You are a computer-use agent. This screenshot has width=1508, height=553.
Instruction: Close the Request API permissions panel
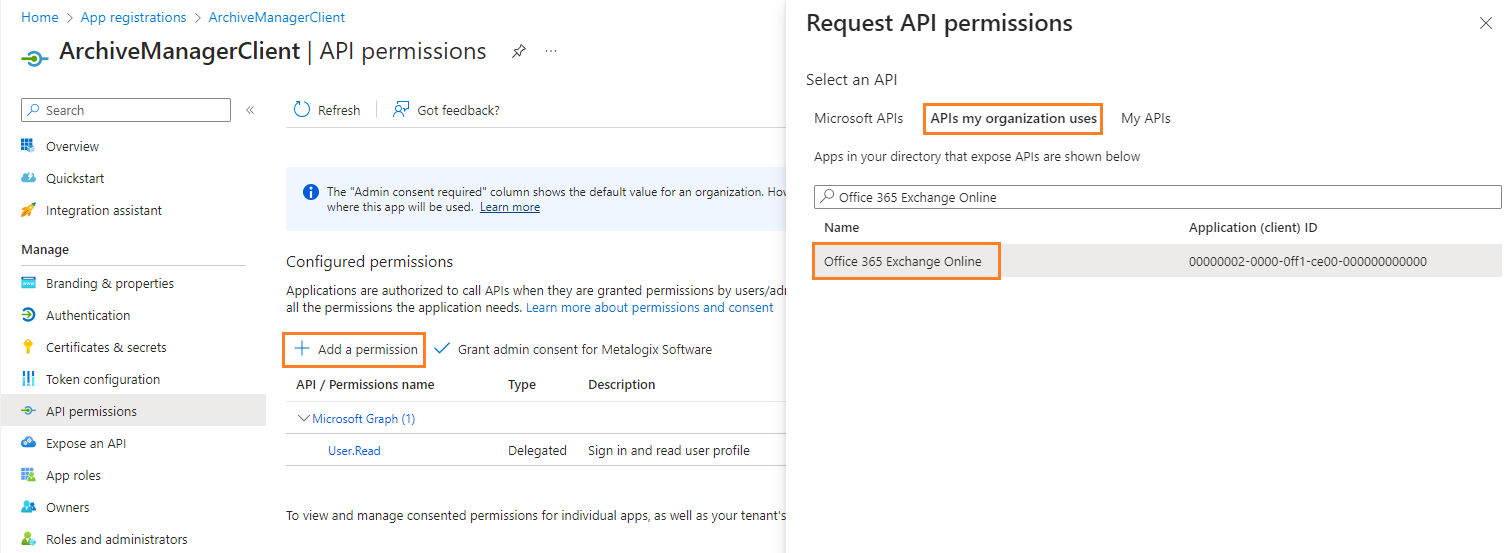coord(1485,23)
